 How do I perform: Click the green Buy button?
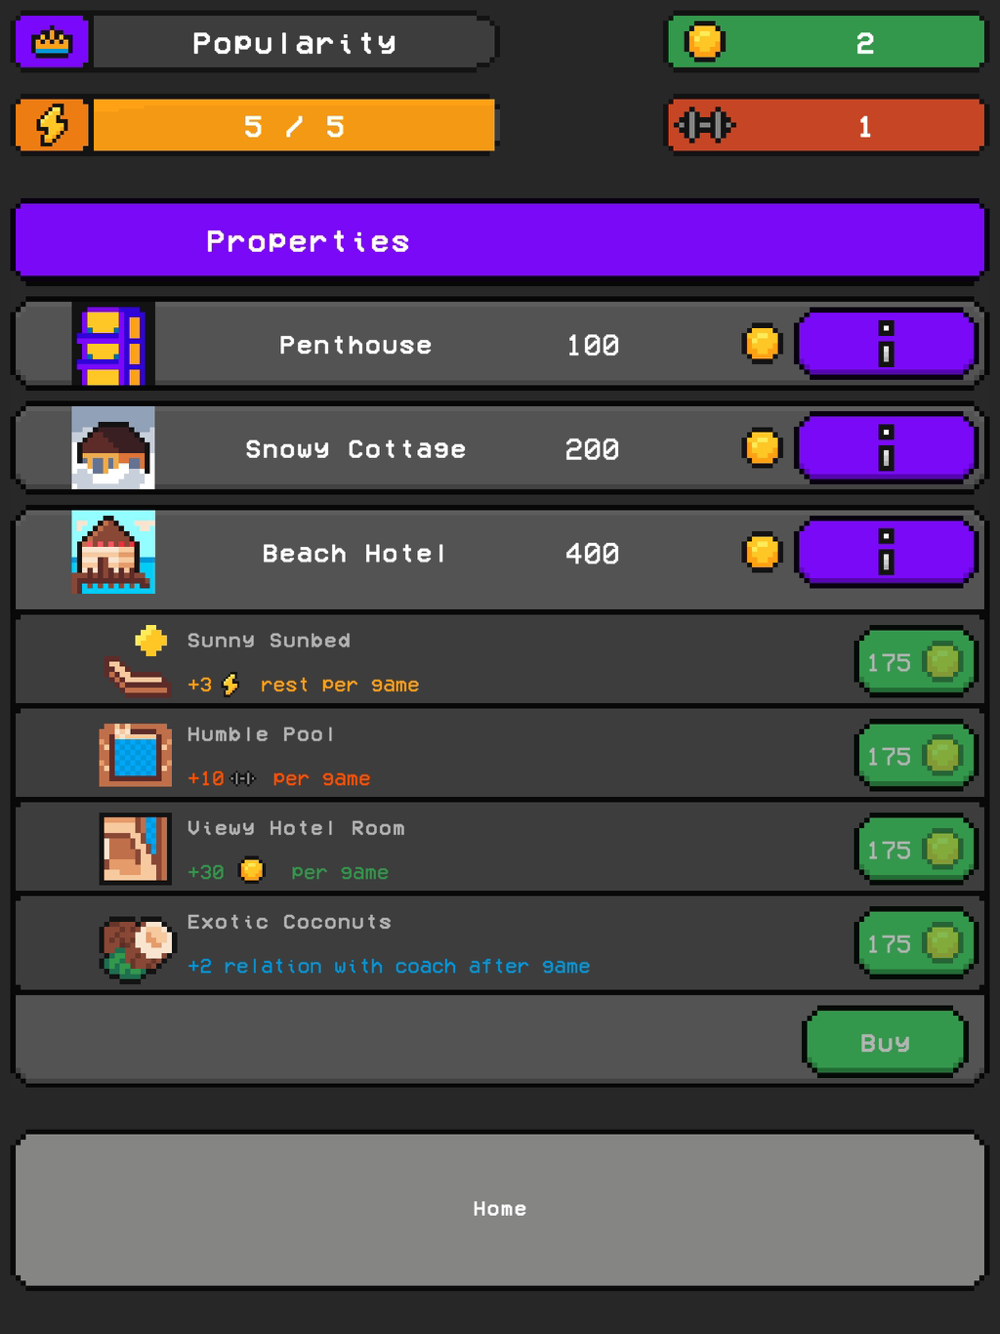click(x=885, y=1043)
